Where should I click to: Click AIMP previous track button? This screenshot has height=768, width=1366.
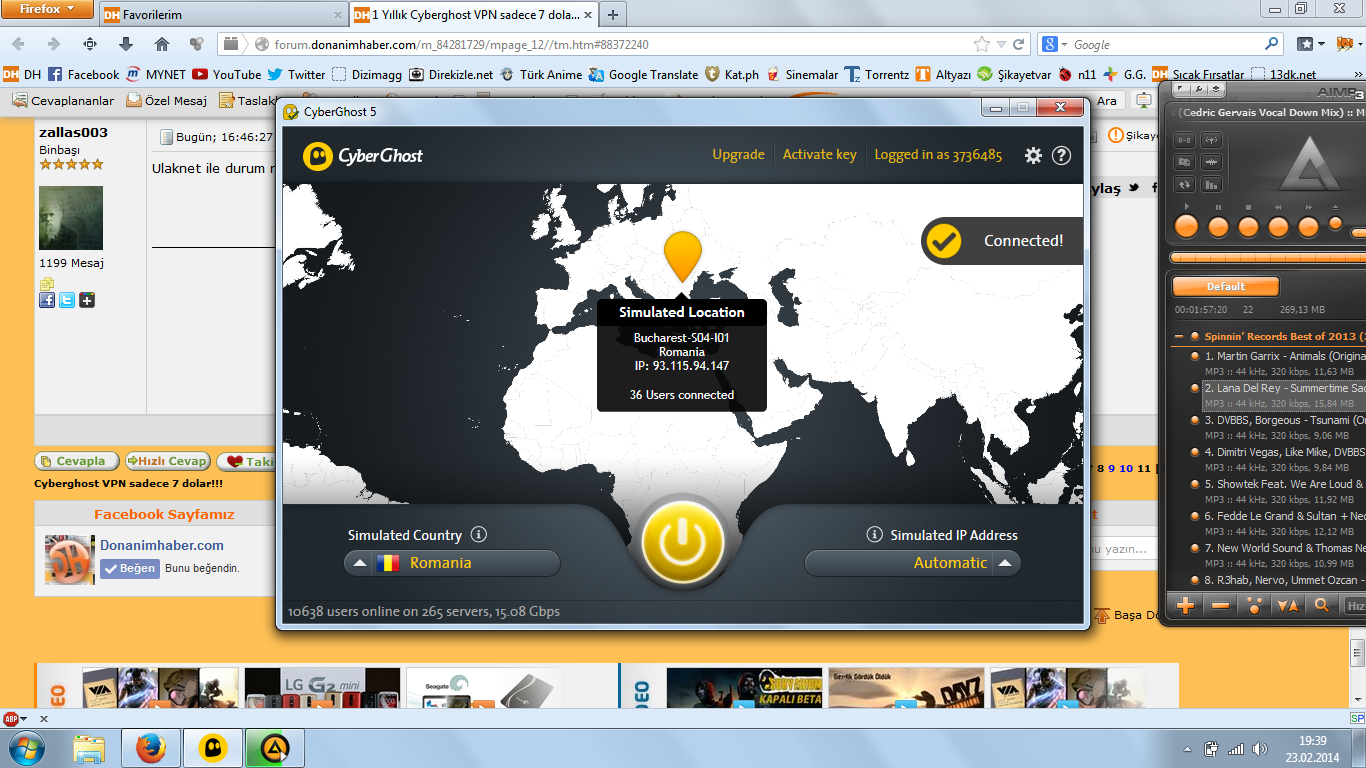pyautogui.click(x=1278, y=226)
